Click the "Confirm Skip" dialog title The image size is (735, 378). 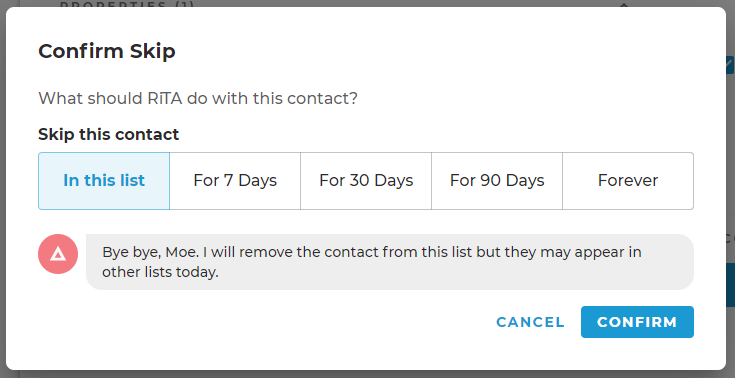coord(107,51)
